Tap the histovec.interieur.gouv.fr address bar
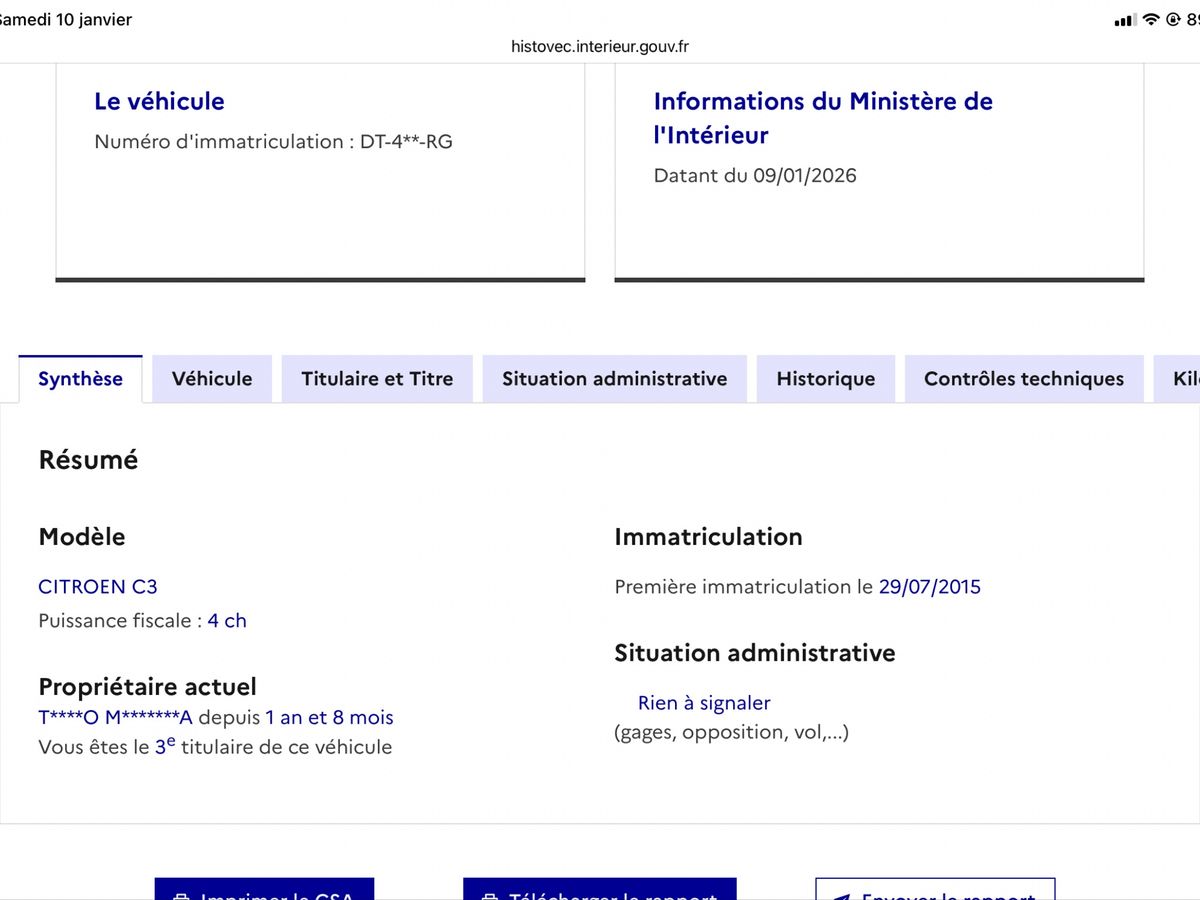Viewport: 1200px width, 900px height. coord(600,45)
